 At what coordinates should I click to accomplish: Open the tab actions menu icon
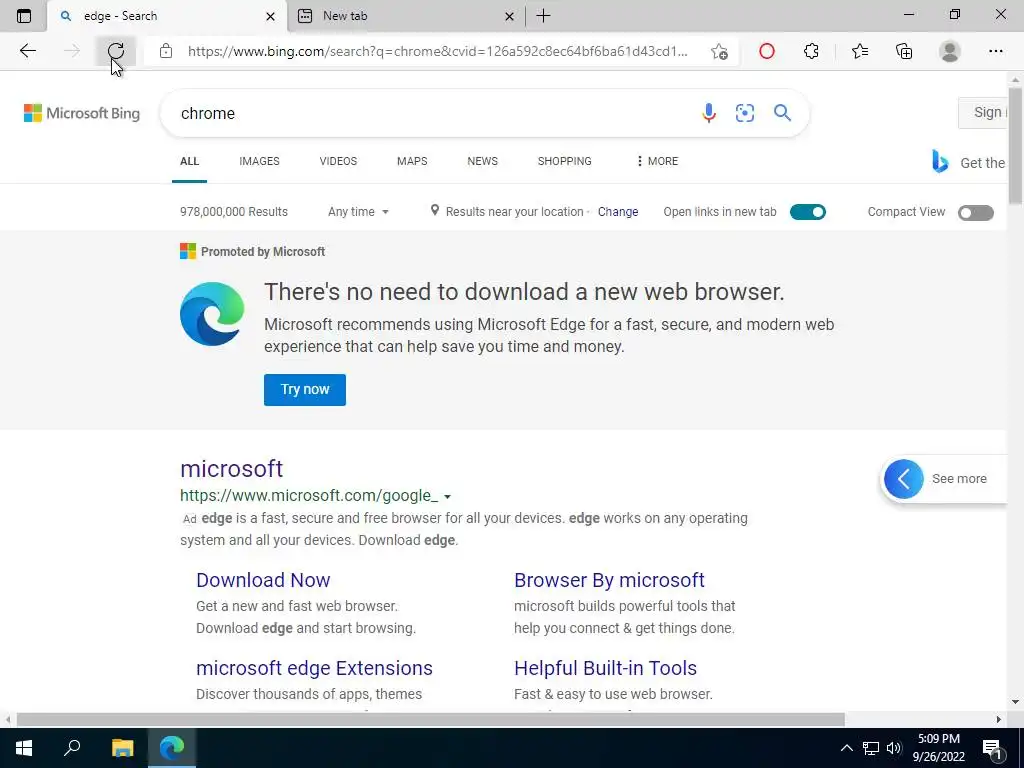[24, 16]
